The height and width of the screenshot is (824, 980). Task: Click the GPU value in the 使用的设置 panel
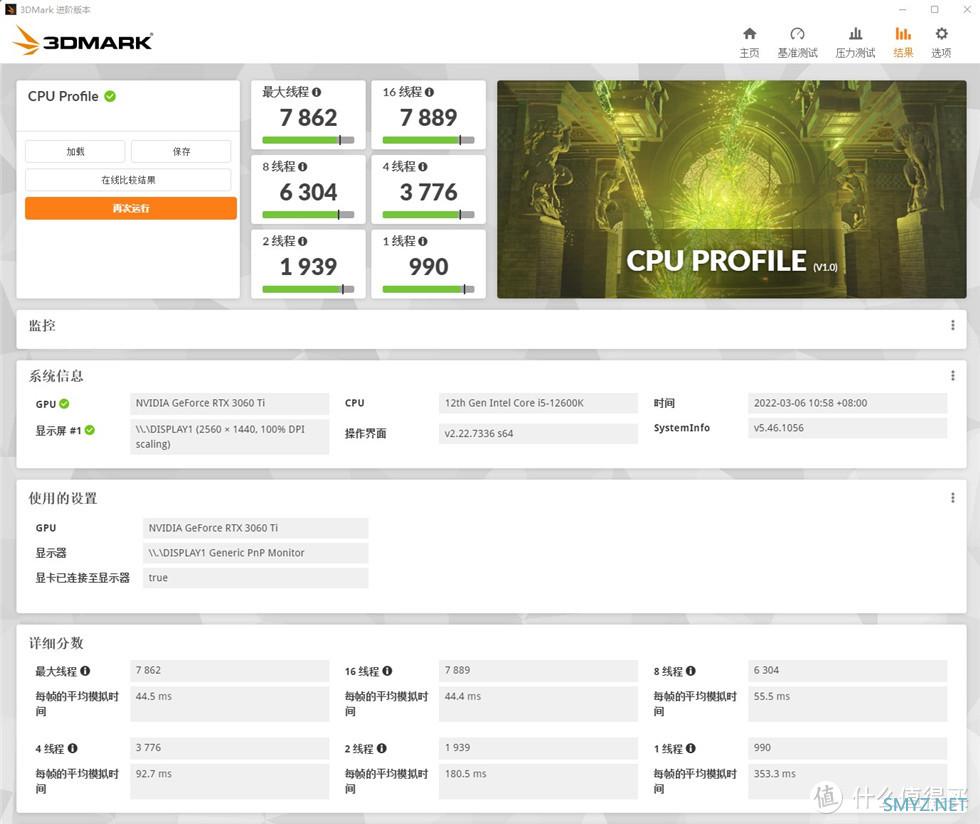tap(256, 528)
